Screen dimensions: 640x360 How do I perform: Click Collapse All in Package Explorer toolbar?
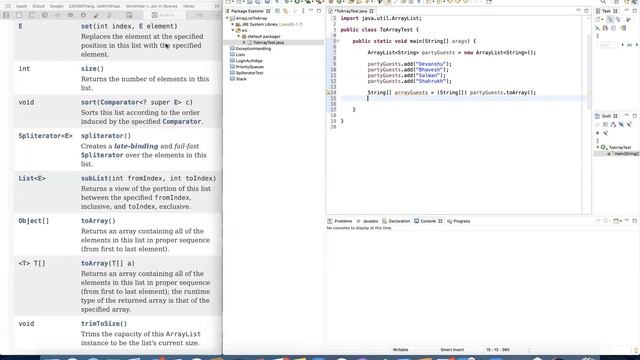point(278,11)
